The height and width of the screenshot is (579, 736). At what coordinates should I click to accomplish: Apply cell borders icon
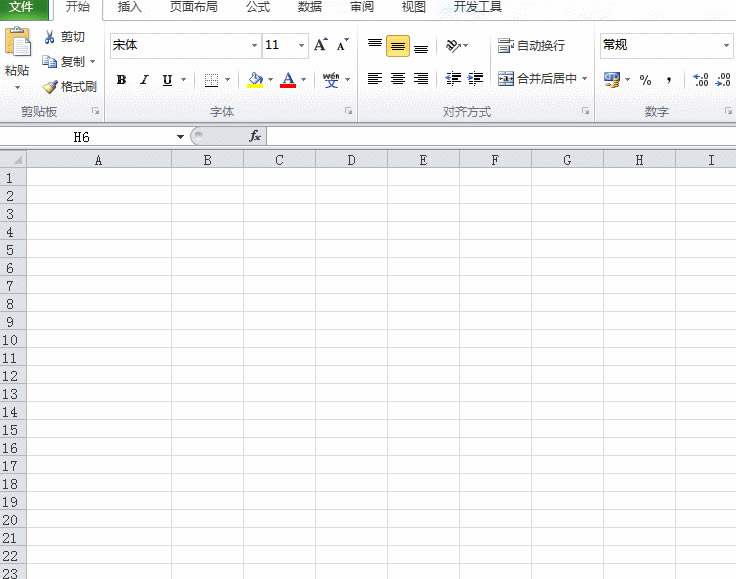pos(211,80)
